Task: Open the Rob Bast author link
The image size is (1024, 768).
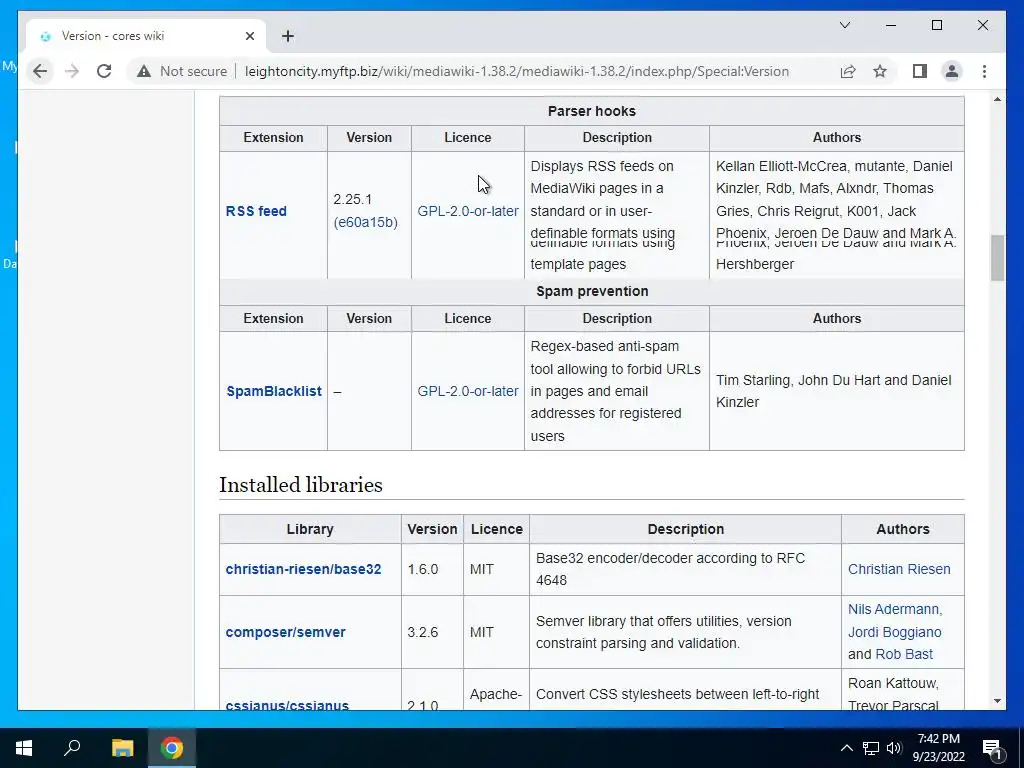Action: [904, 654]
